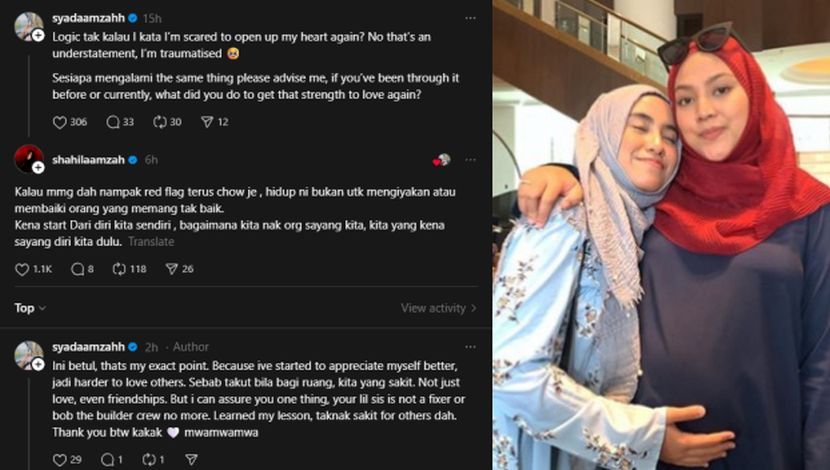
Task: Open replies on the post with 33 comments
Action: click(113, 122)
